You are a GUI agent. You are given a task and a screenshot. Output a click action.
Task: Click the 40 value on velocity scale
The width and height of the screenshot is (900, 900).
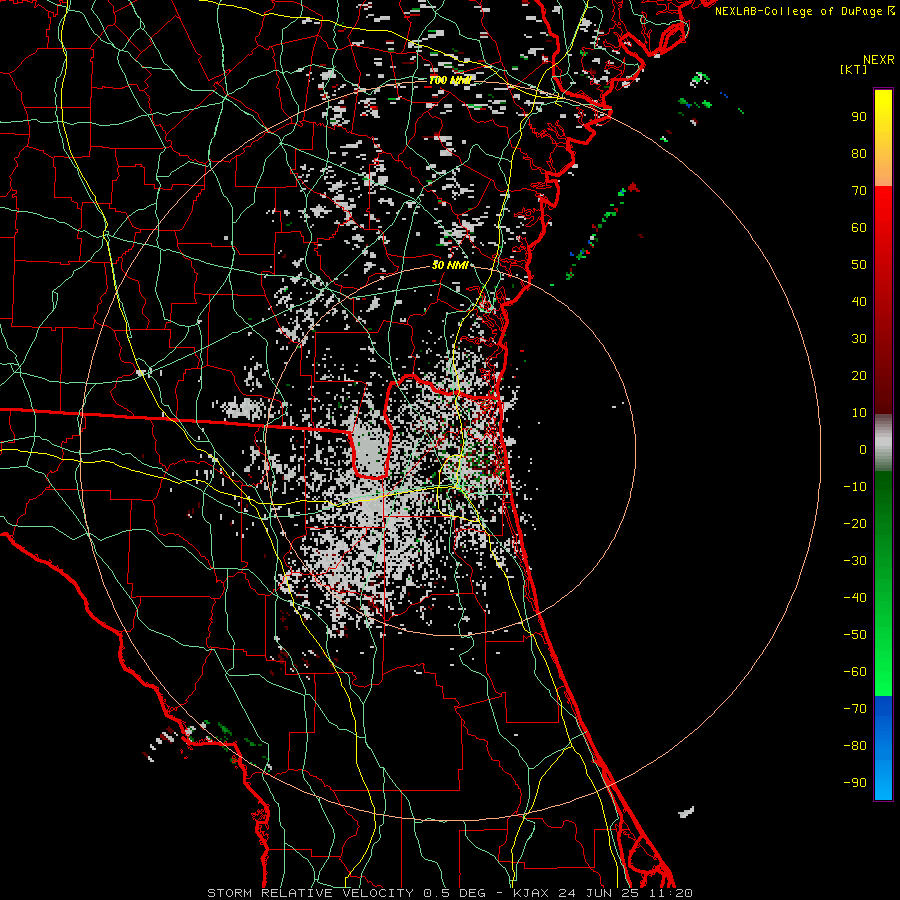click(859, 302)
